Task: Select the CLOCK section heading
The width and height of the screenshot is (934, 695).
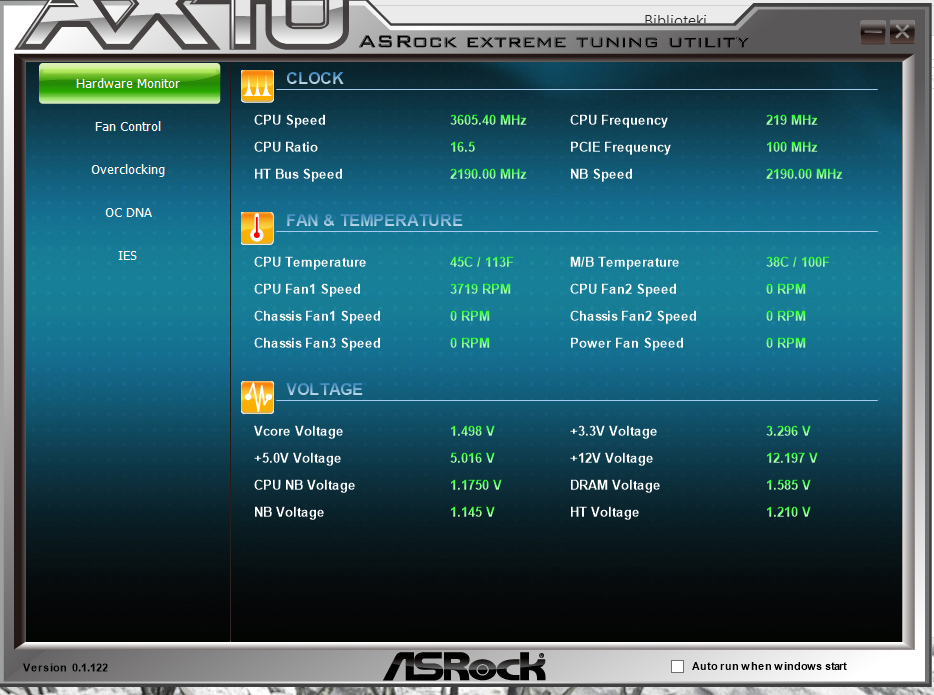Action: tap(315, 78)
